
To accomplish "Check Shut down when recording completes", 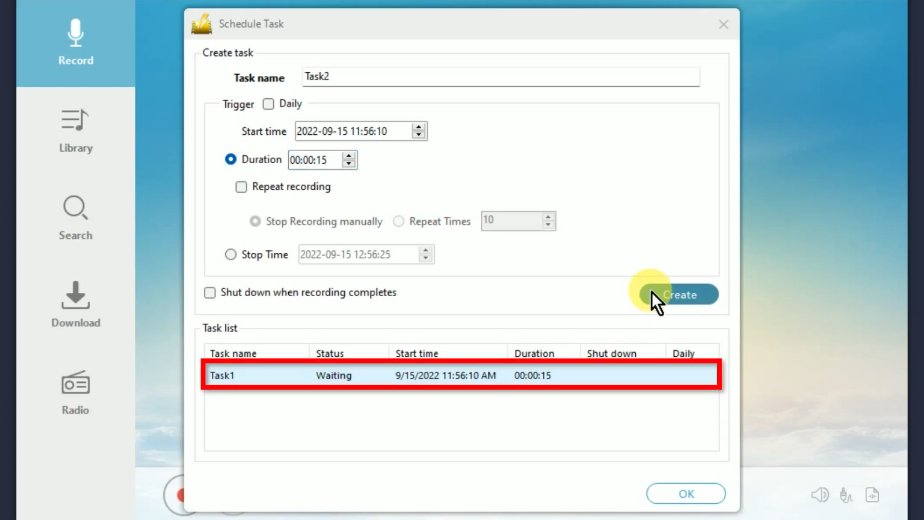I will point(210,292).
